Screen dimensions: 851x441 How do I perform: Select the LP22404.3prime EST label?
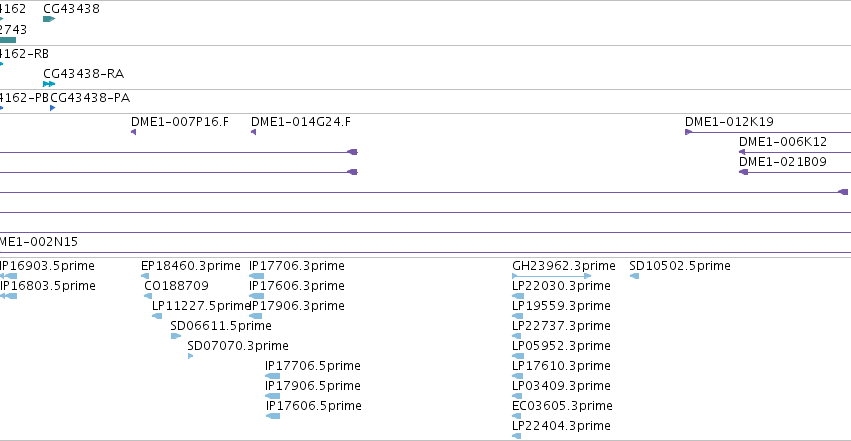(561, 426)
